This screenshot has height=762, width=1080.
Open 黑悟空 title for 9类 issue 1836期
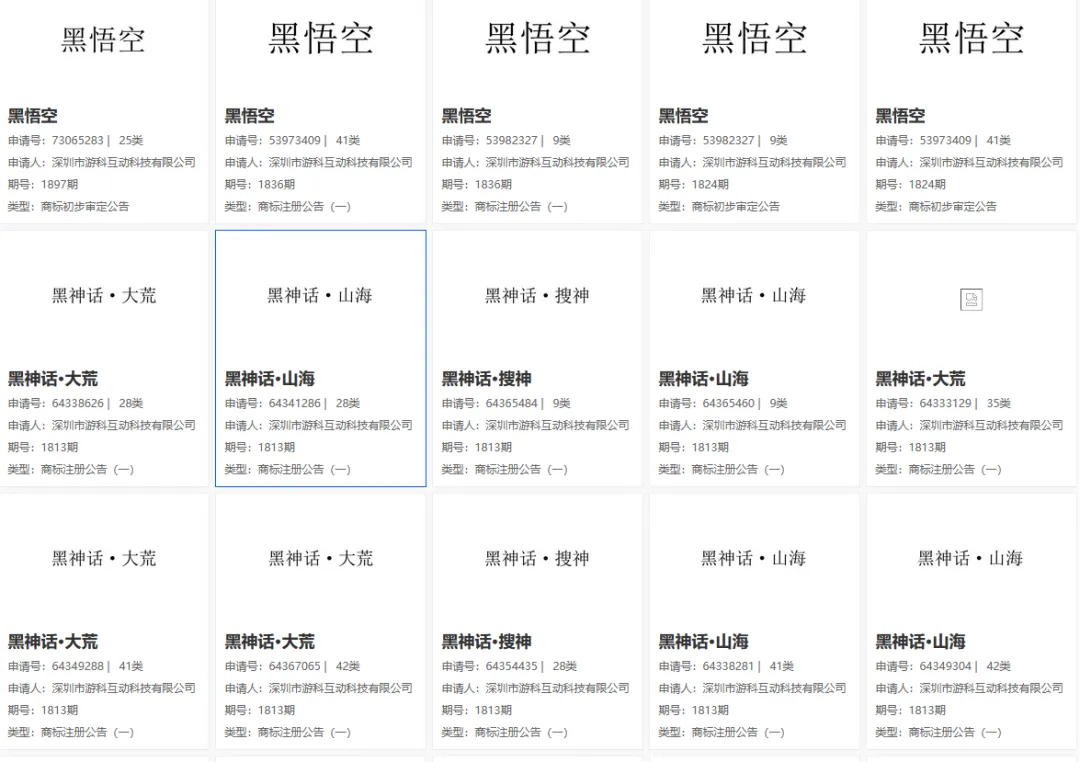(x=466, y=116)
